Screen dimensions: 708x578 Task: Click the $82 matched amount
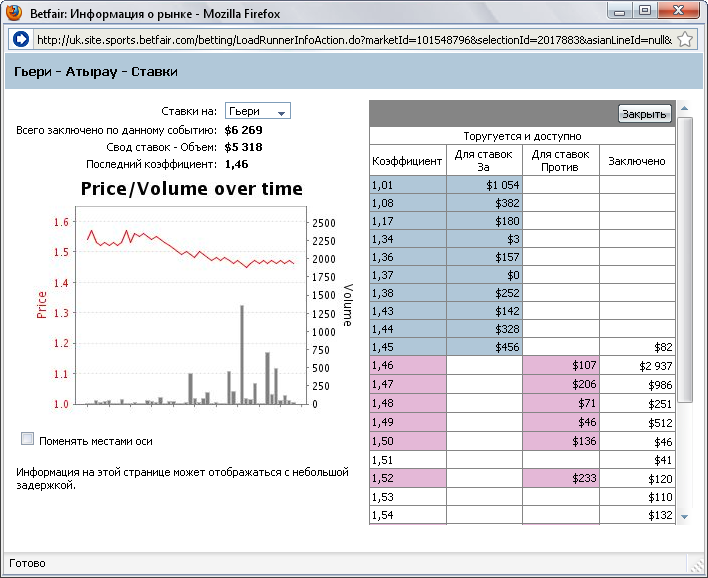(x=663, y=347)
